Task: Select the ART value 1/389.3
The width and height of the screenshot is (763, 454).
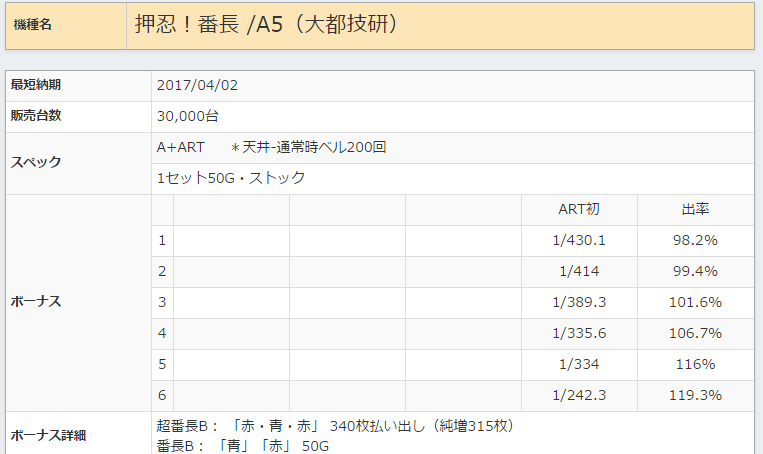Action: click(x=579, y=302)
